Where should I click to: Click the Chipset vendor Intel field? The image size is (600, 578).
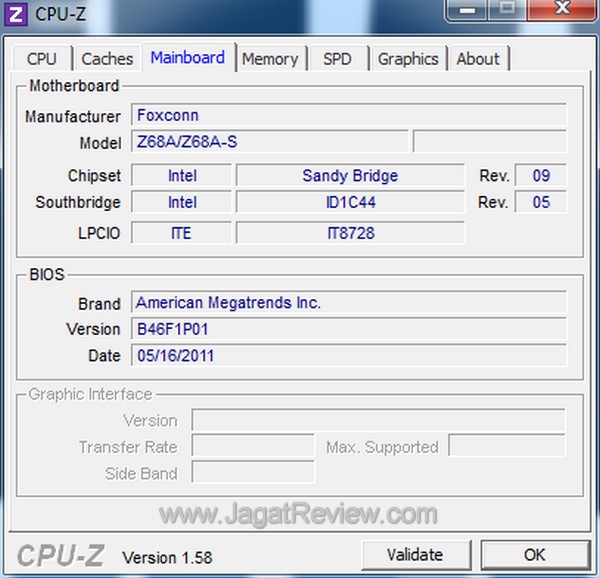pyautogui.click(x=181, y=176)
